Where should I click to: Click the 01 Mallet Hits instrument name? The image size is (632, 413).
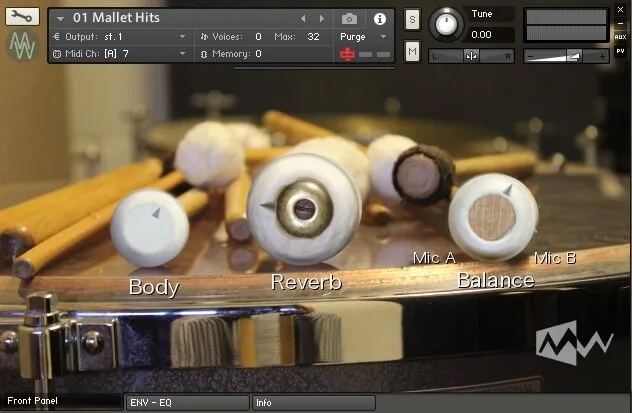tap(116, 18)
